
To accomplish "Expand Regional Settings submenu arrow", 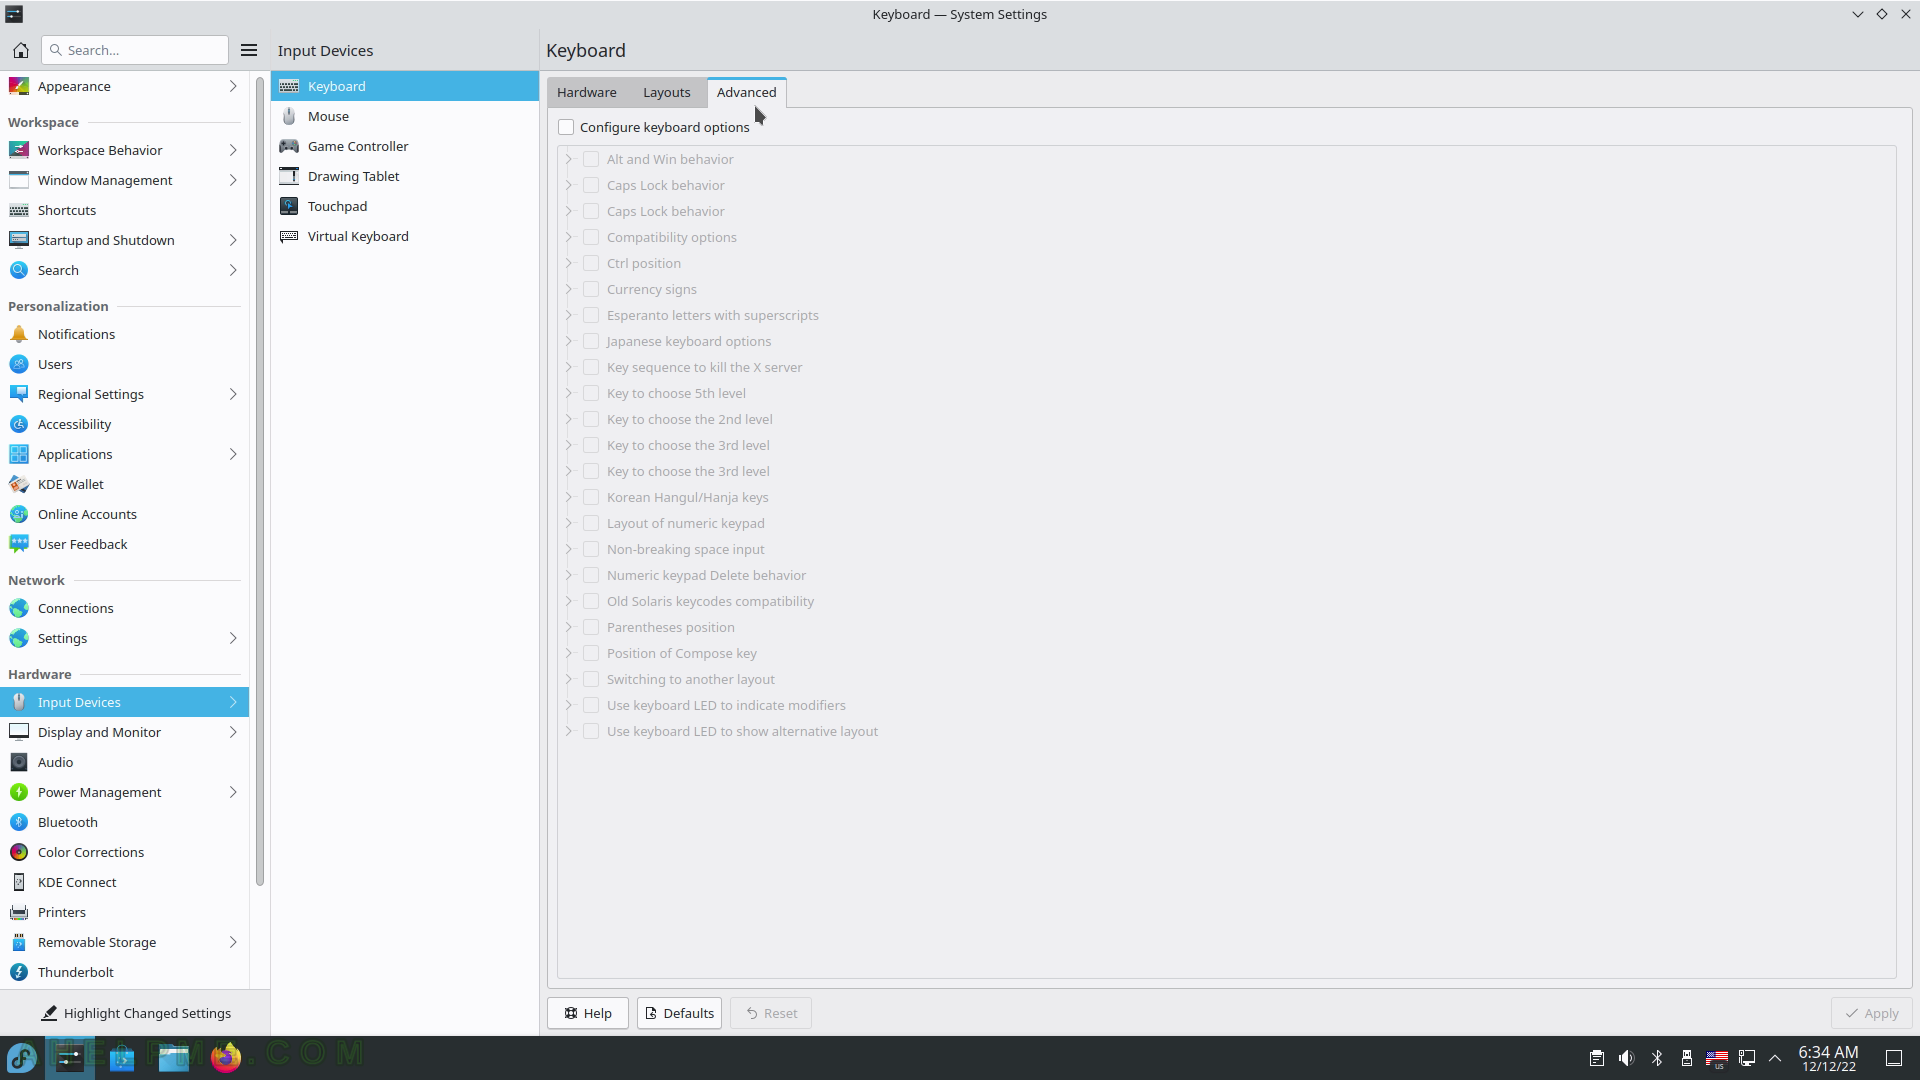I will [x=233, y=394].
